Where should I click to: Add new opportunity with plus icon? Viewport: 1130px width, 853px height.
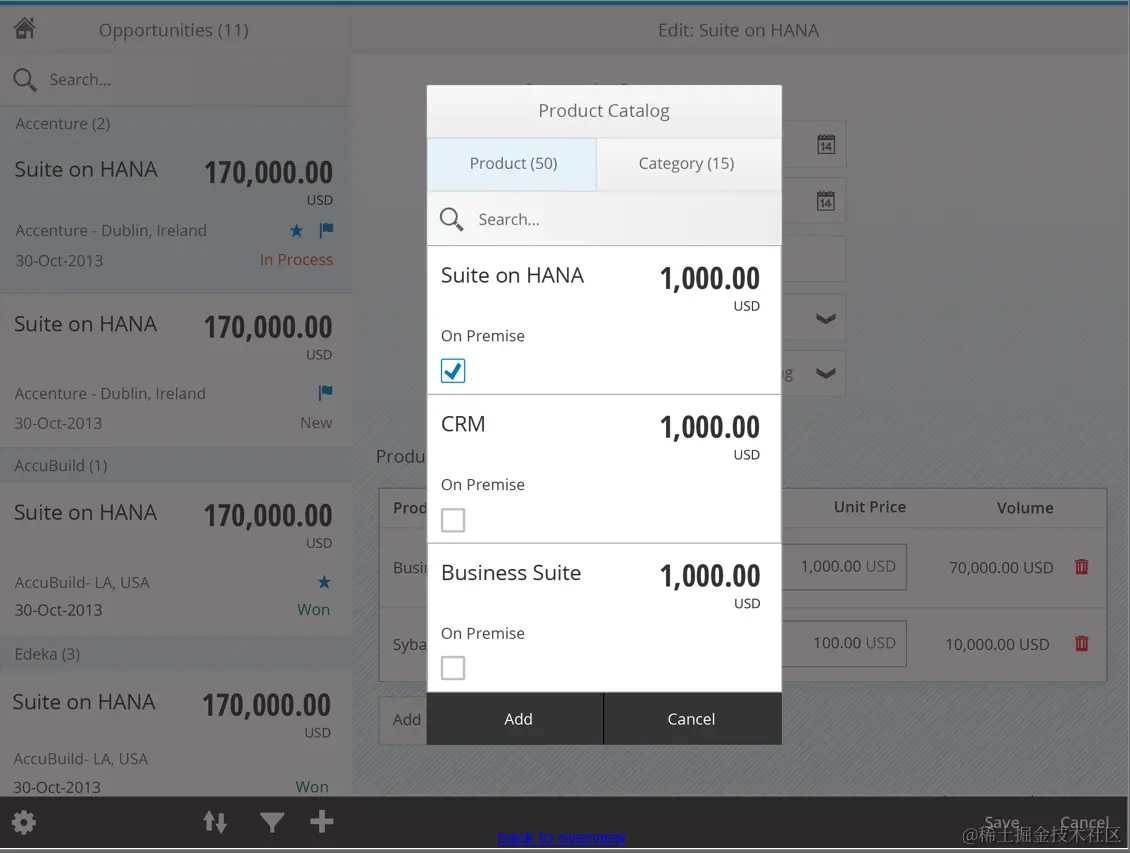321,821
